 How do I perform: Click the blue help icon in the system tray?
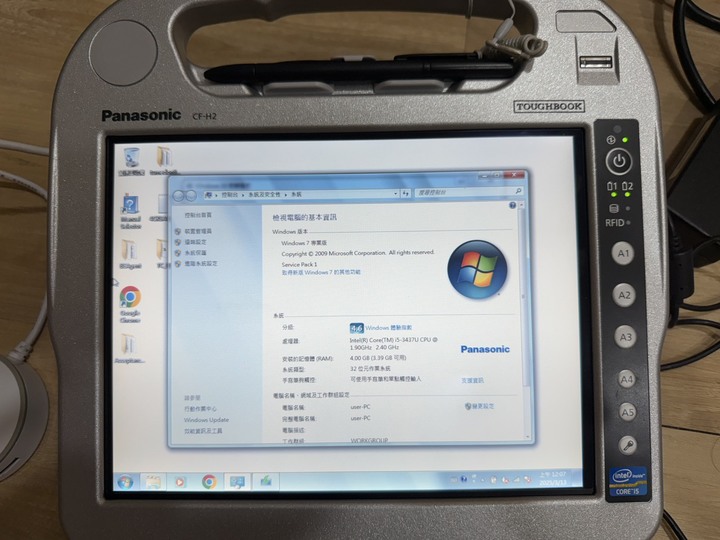[464, 479]
